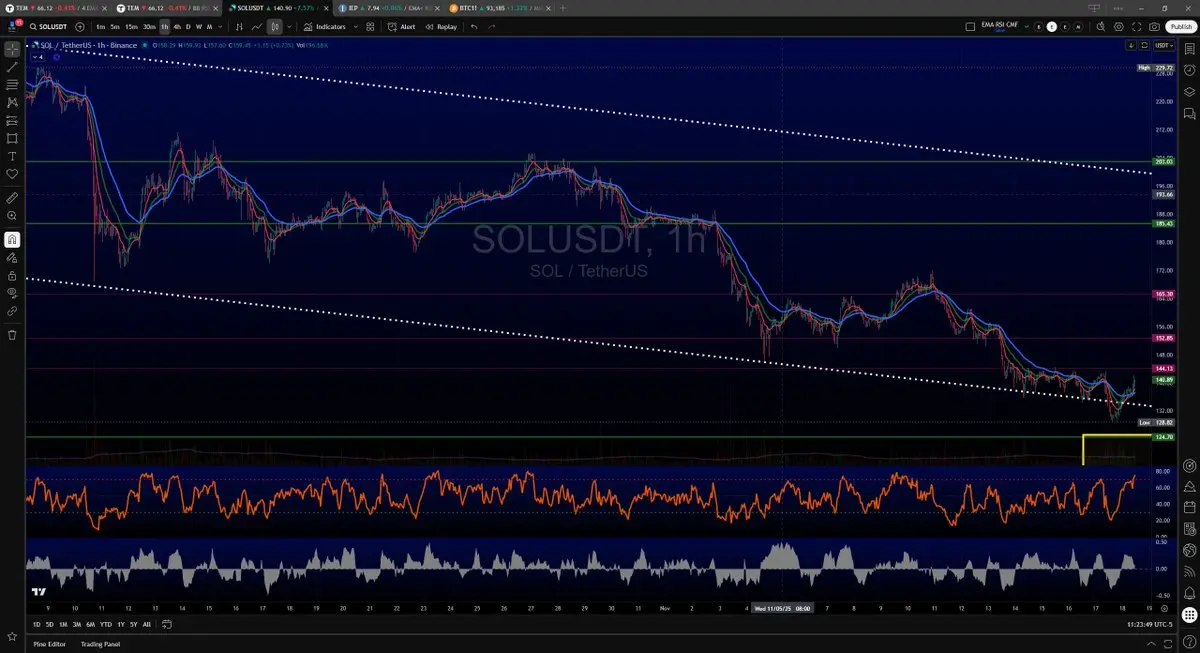Image resolution: width=1200 pixels, height=653 pixels.
Task: Open quick search icon
Action: [1100, 27]
